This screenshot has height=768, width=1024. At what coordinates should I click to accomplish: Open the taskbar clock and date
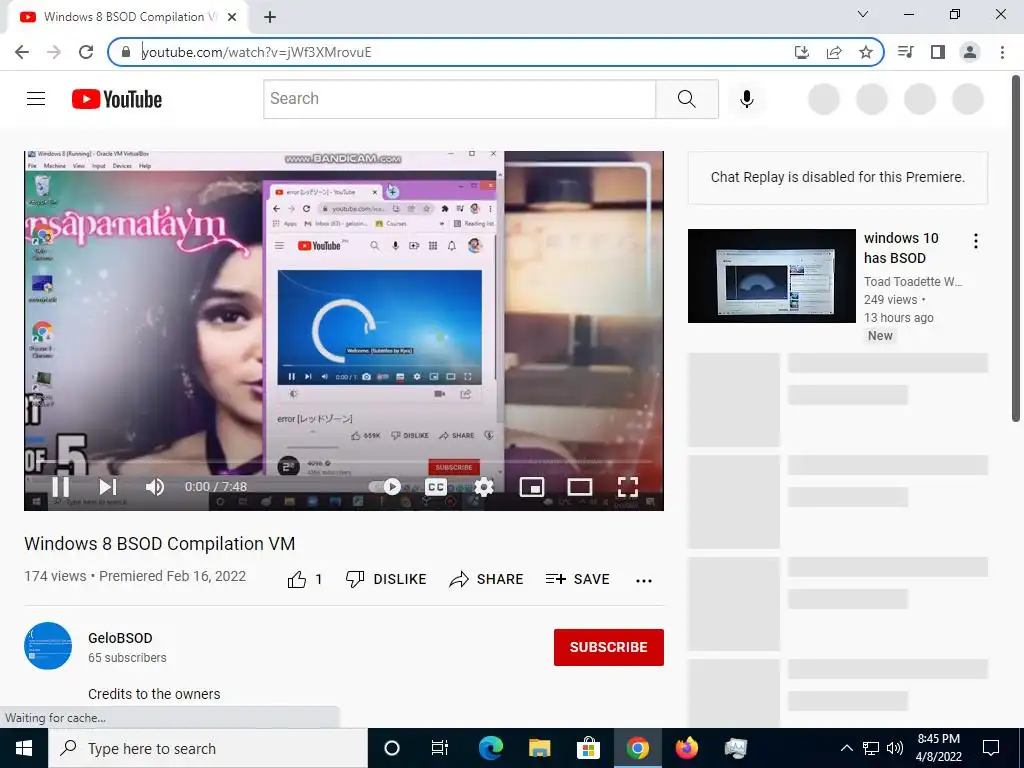[x=938, y=748]
